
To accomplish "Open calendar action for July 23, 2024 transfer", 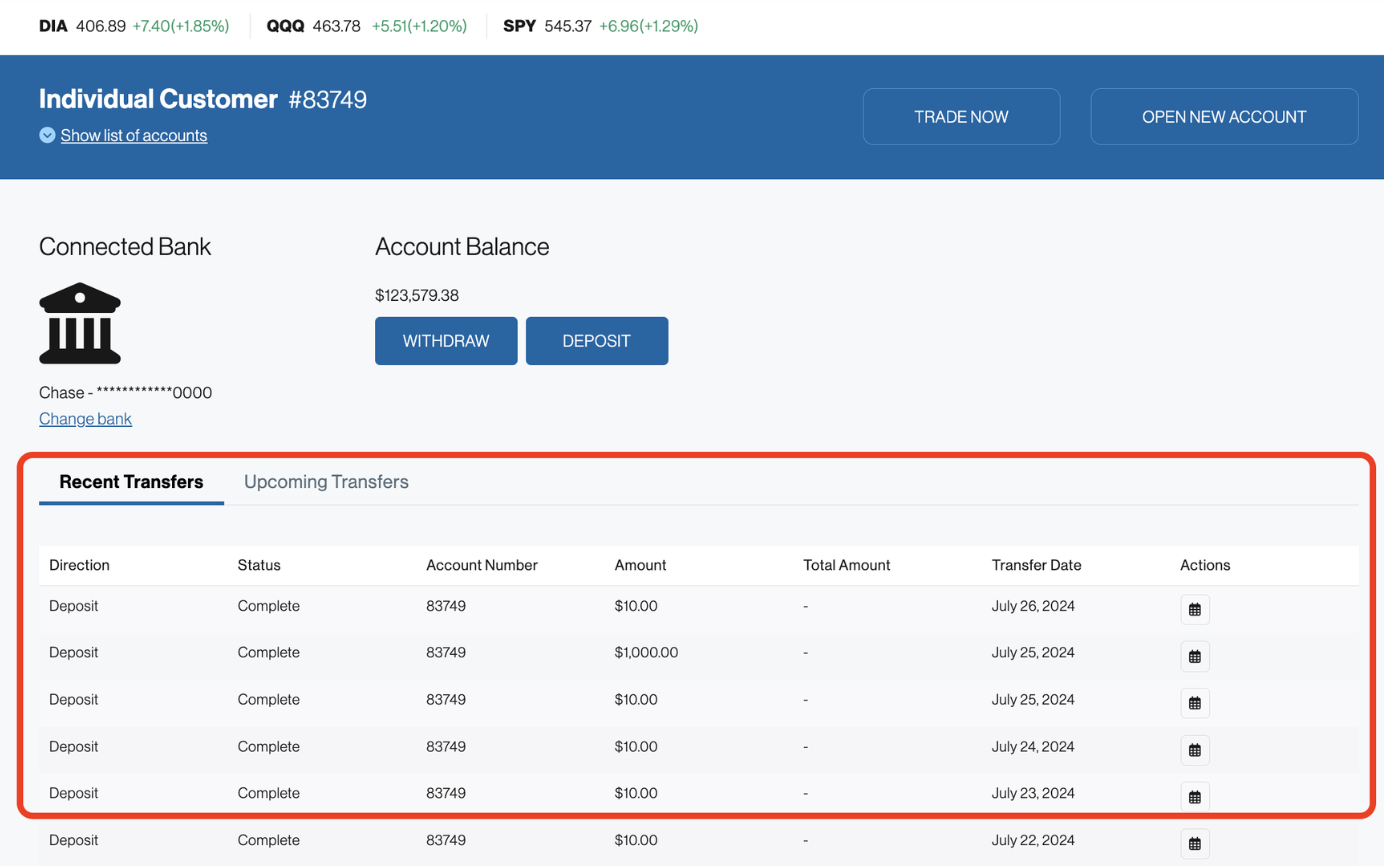I will [1195, 797].
